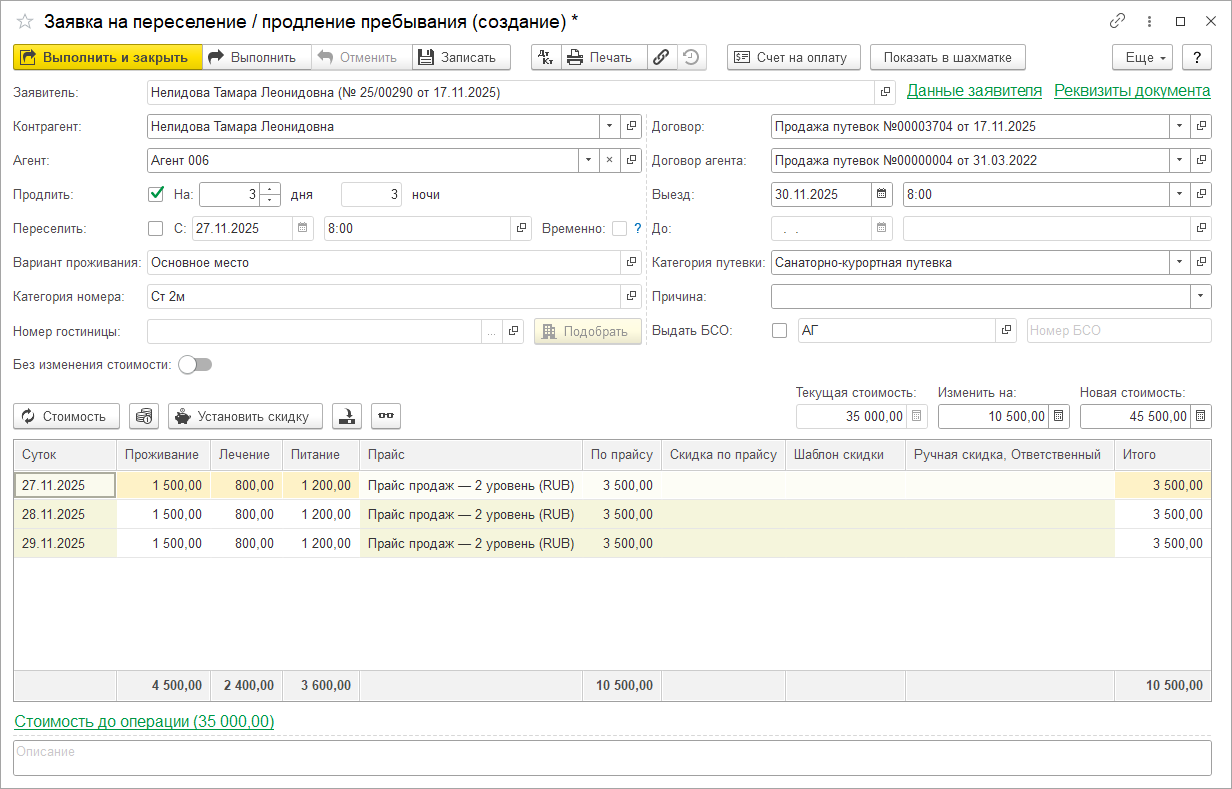Toggle the Без изменения стоимости switch
This screenshot has width=1232, height=789.
click(x=195, y=365)
